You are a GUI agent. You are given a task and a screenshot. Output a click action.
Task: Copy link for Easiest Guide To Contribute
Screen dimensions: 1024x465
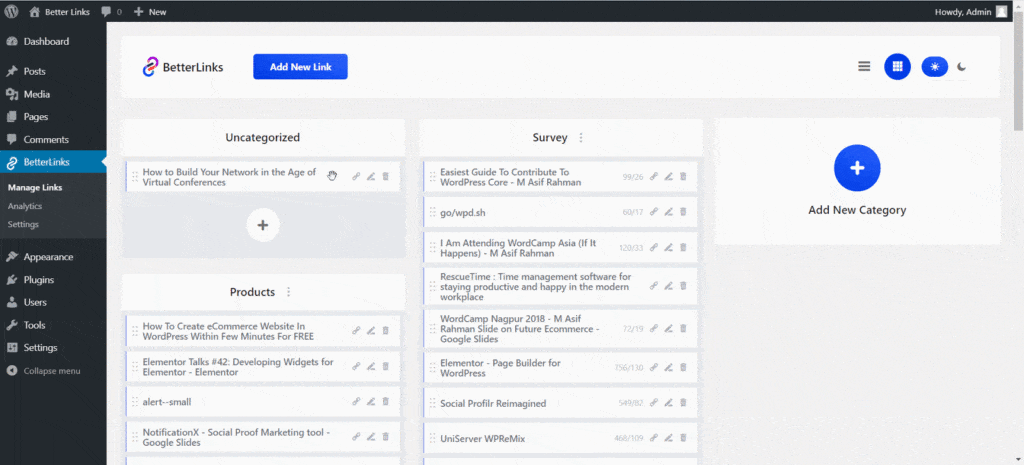pos(654,176)
